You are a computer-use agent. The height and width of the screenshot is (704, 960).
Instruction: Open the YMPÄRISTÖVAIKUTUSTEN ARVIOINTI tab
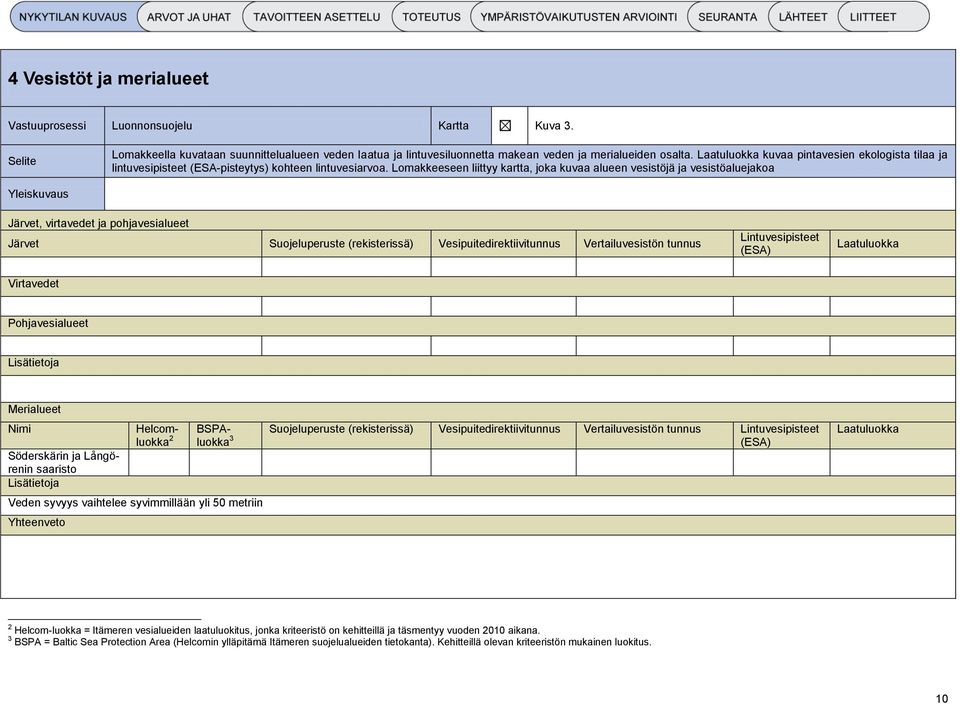click(x=579, y=17)
